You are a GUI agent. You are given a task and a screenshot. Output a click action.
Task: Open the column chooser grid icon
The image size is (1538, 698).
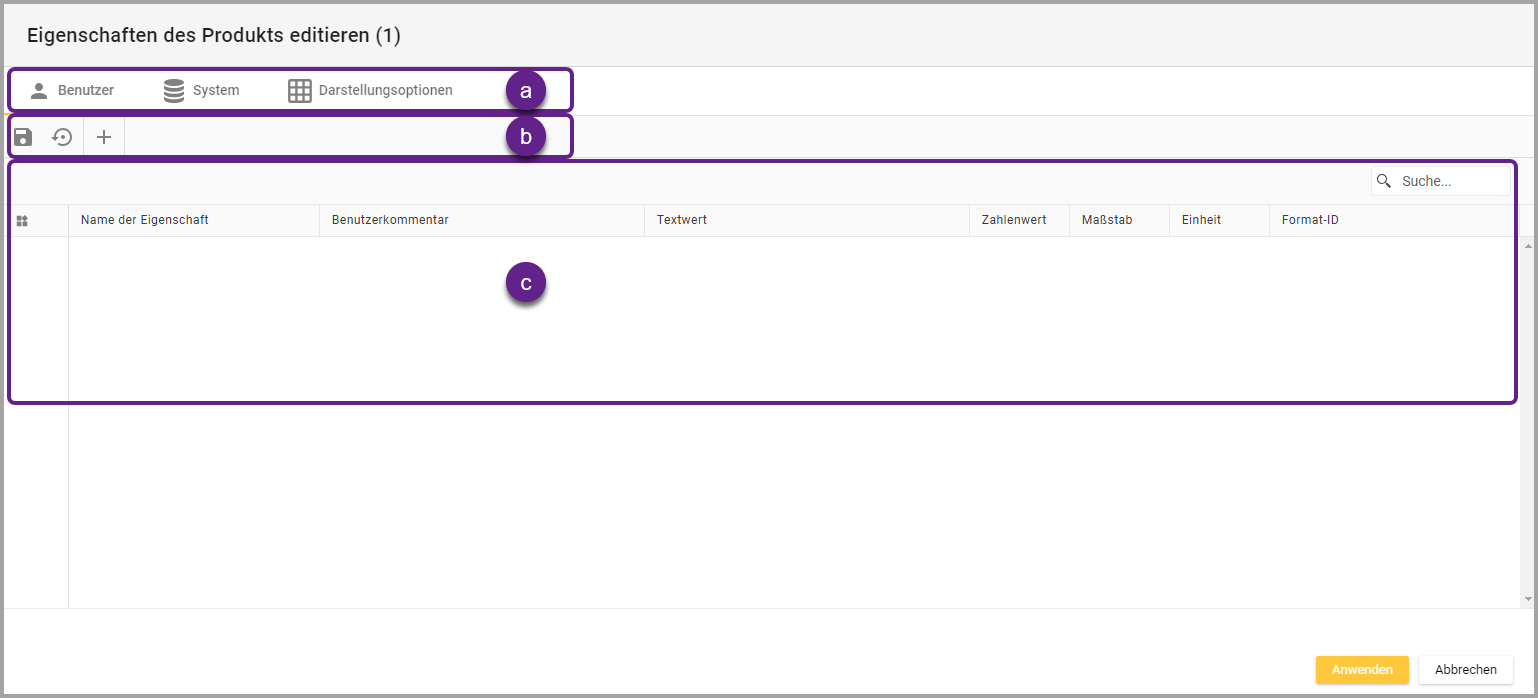[22, 221]
